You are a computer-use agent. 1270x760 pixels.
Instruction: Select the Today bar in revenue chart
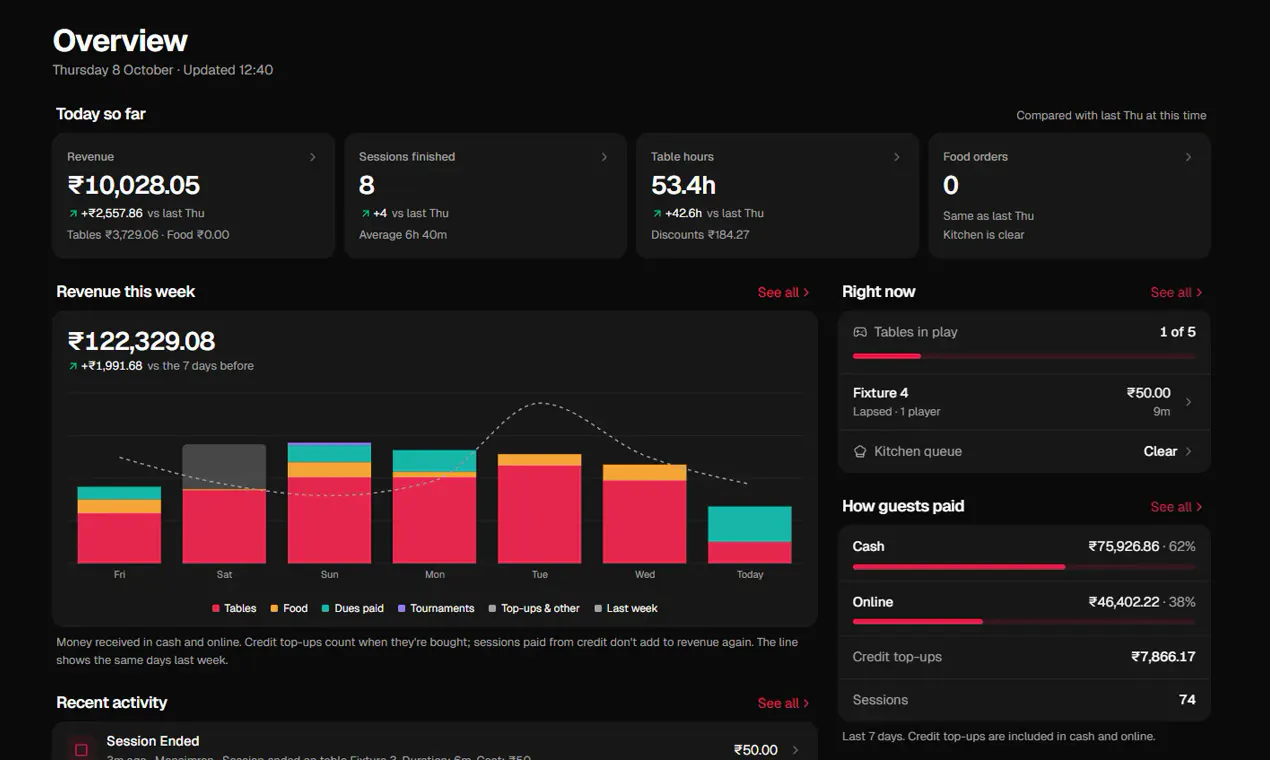coord(750,535)
